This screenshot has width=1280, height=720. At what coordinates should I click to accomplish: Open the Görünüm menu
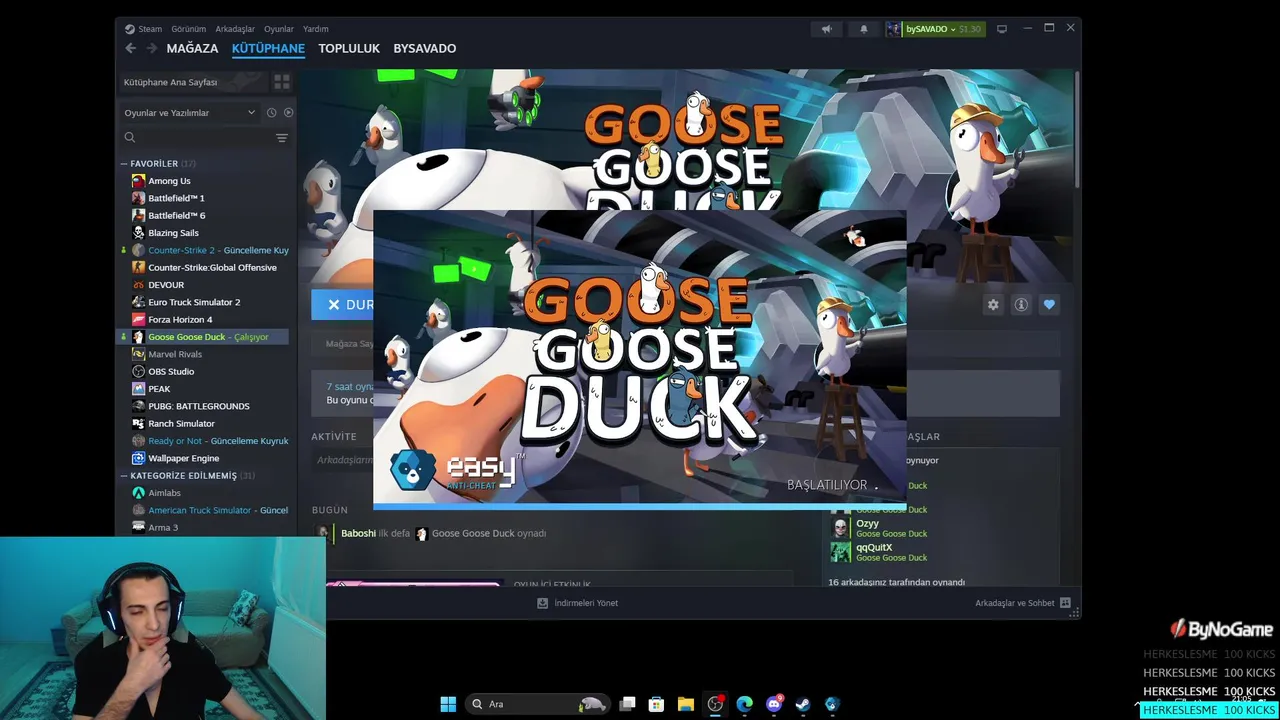click(x=188, y=29)
